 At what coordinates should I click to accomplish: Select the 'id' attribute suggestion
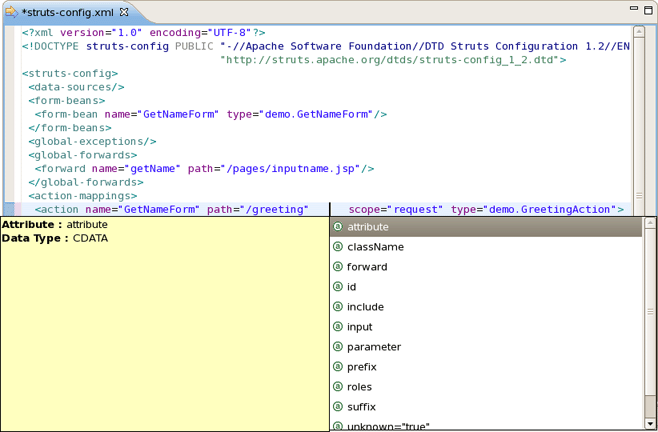pos(351,287)
